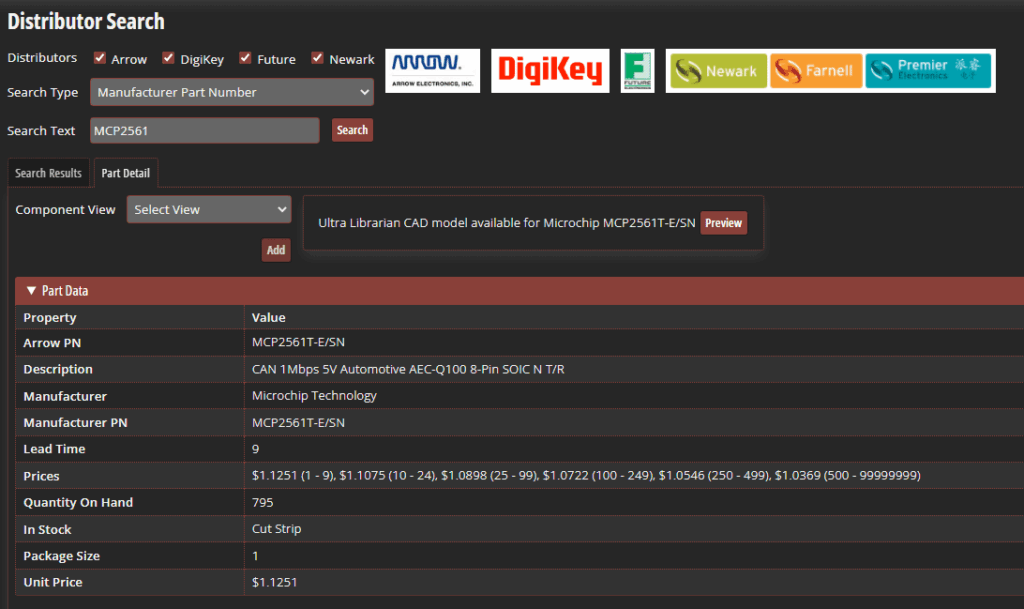
Task: Click the Package Size value 1
Action: (x=255, y=556)
